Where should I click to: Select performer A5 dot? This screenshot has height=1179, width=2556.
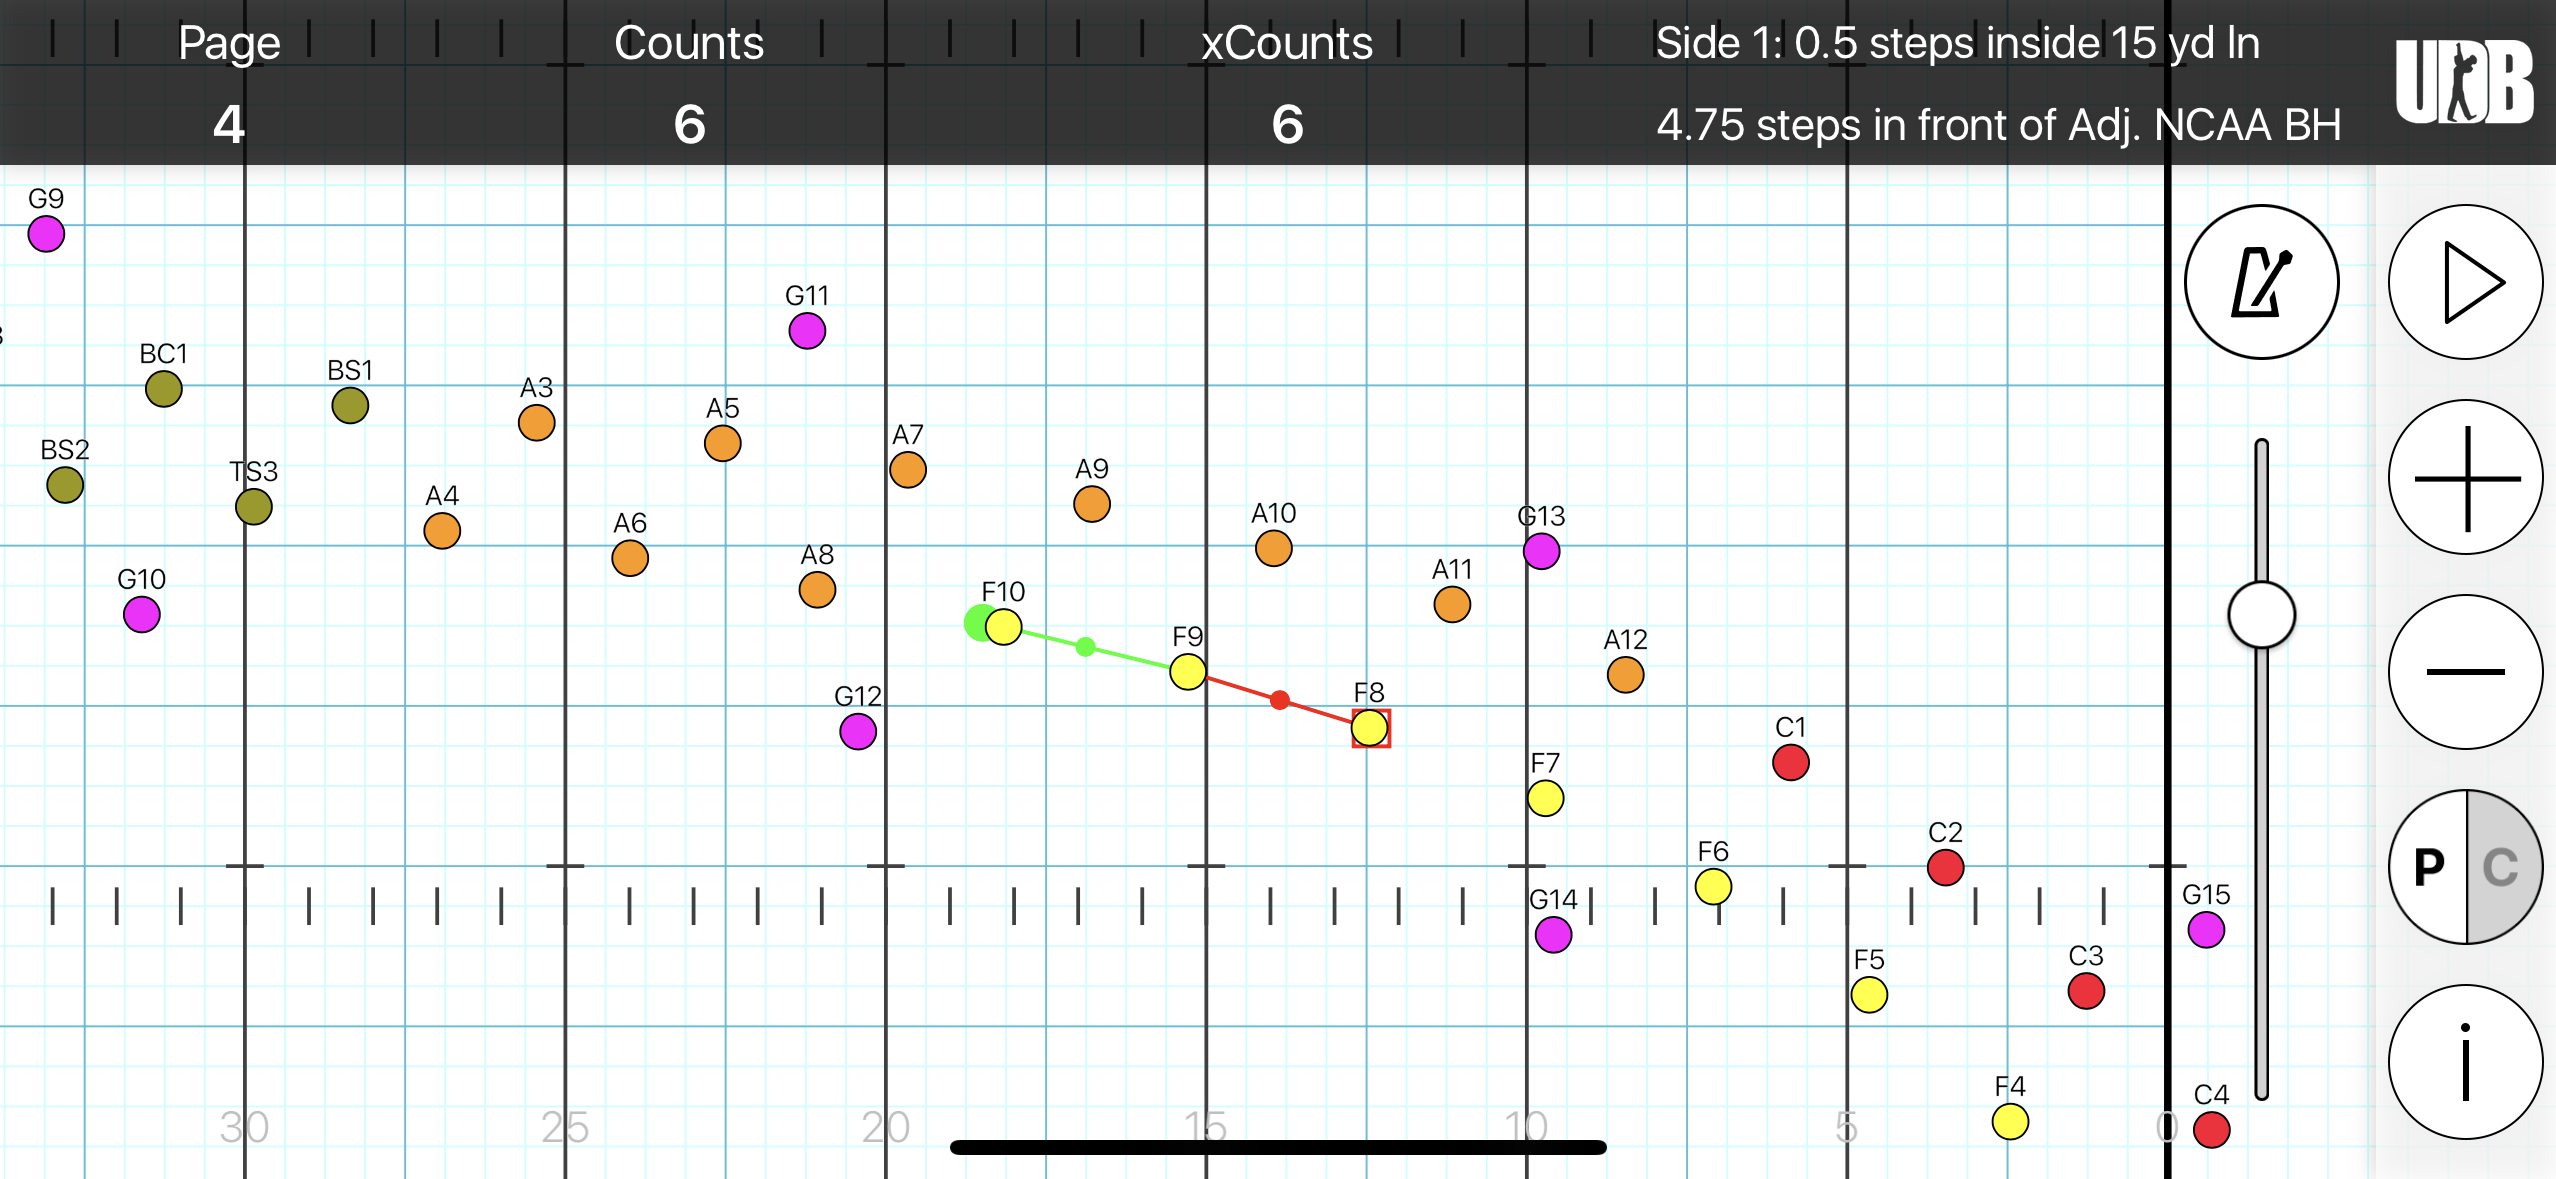[722, 443]
